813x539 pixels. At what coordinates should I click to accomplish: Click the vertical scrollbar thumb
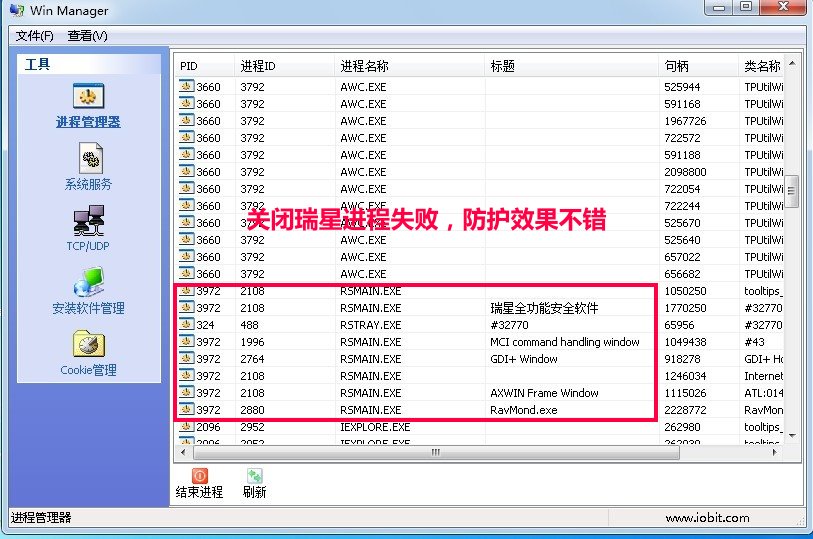tap(792, 191)
